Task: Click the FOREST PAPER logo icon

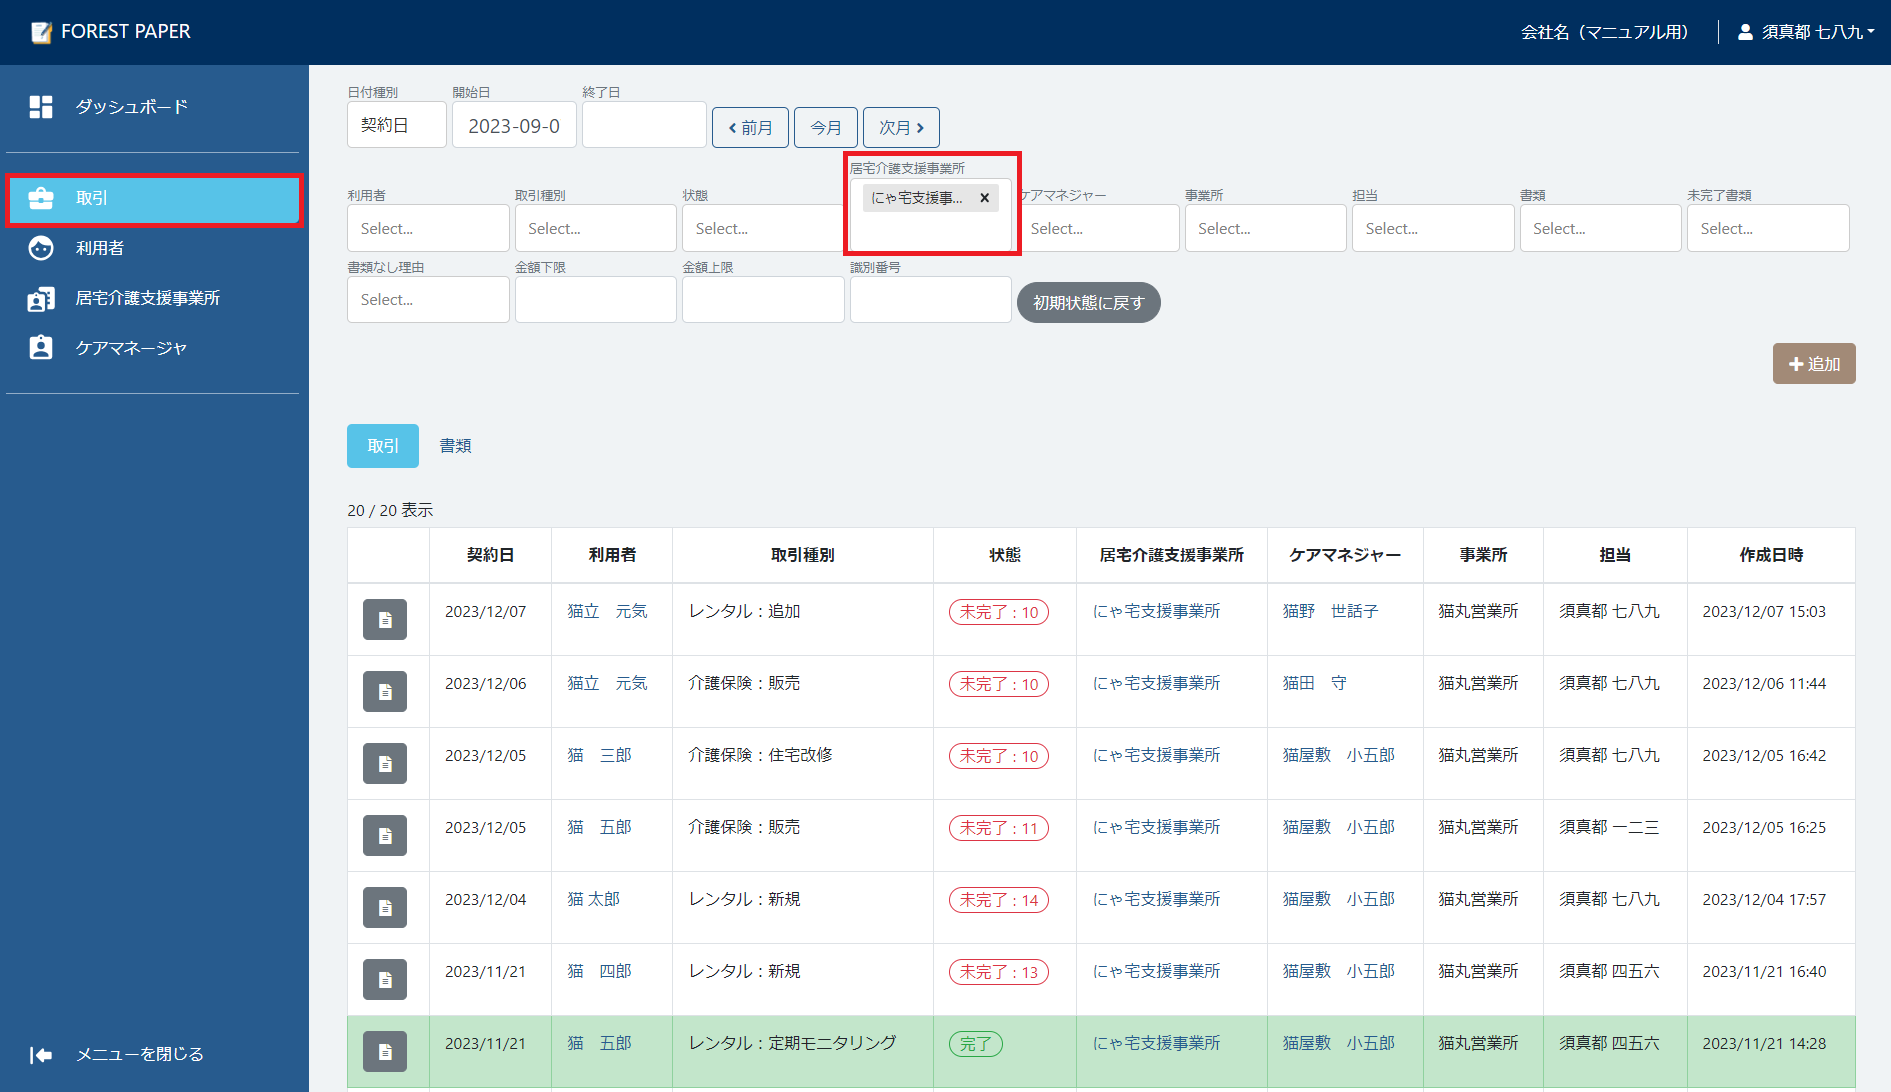Action: coord(41,32)
